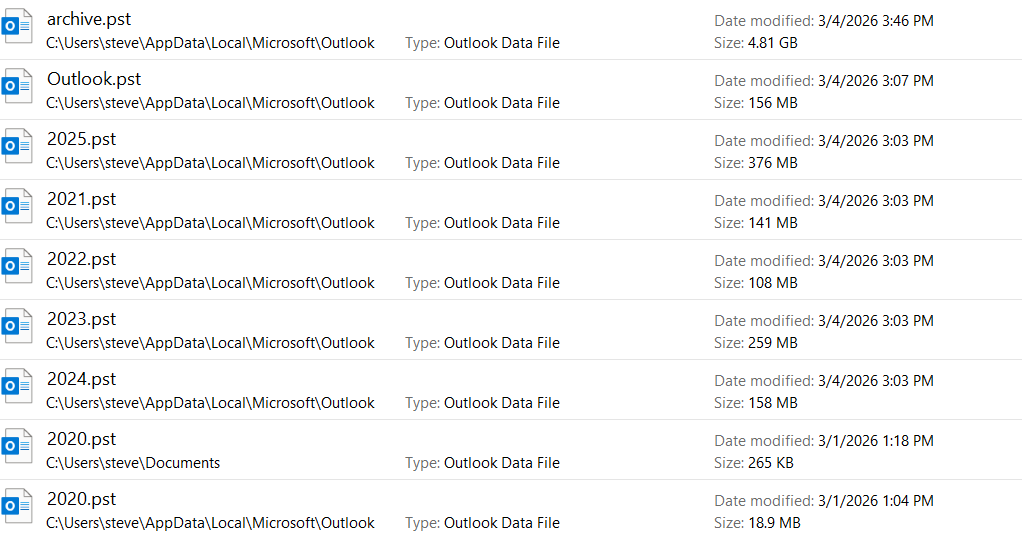
Task: Select the 2020.pst name modified at 1:04 PM
Action: [81, 498]
